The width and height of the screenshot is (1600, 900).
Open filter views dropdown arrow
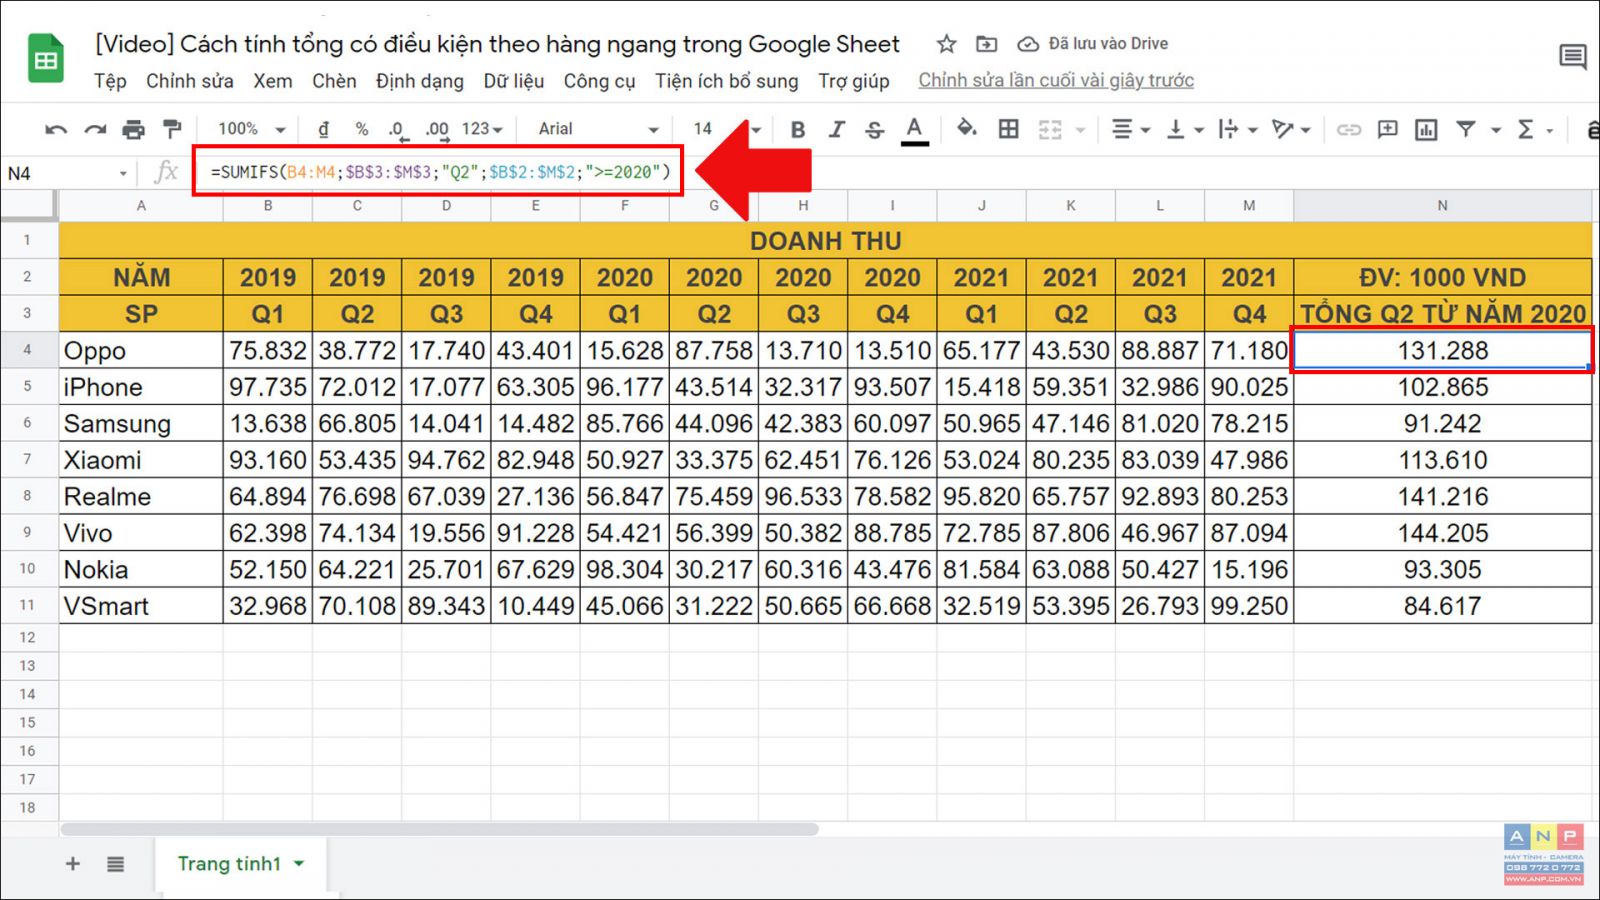(x=1496, y=130)
